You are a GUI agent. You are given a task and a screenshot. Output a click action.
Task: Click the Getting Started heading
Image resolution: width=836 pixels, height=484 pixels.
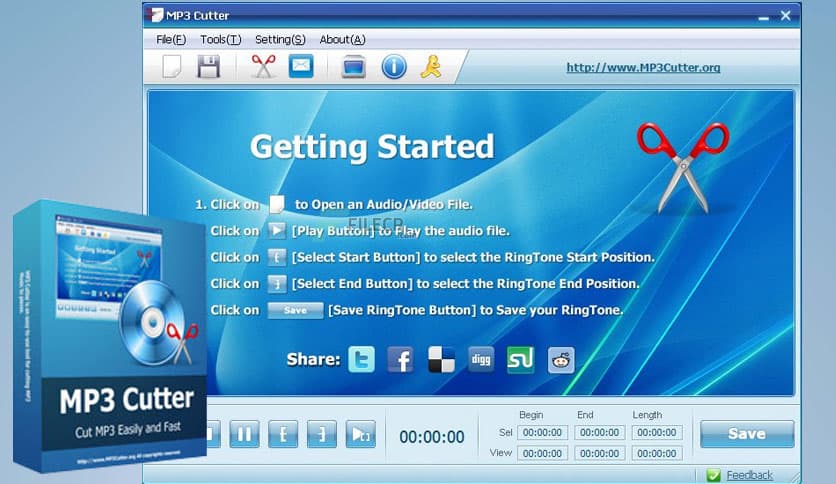coord(372,147)
